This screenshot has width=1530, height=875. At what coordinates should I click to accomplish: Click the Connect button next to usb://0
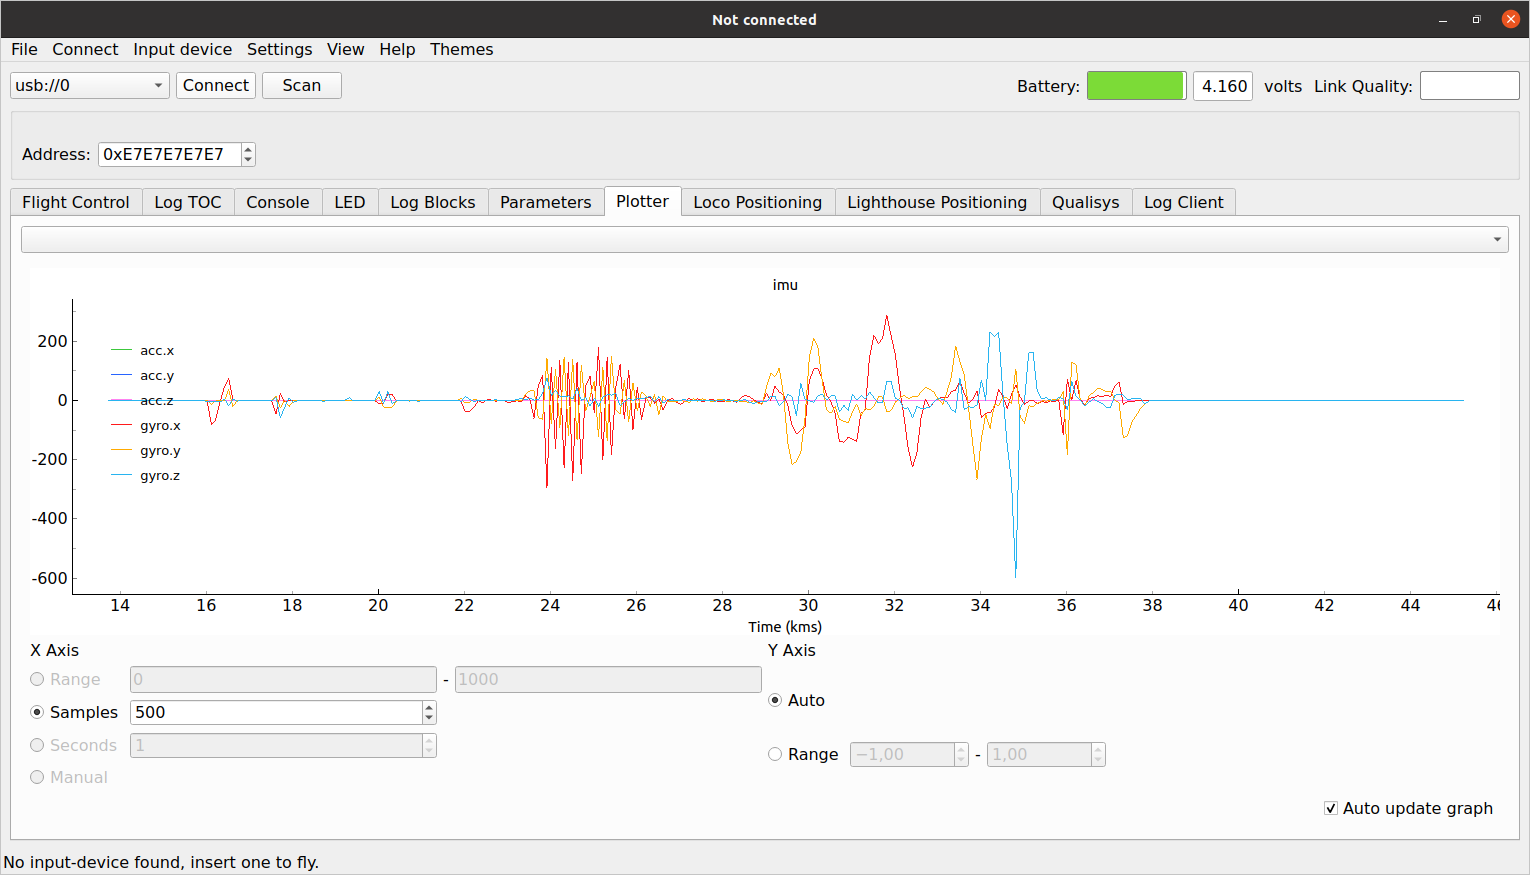pos(215,86)
